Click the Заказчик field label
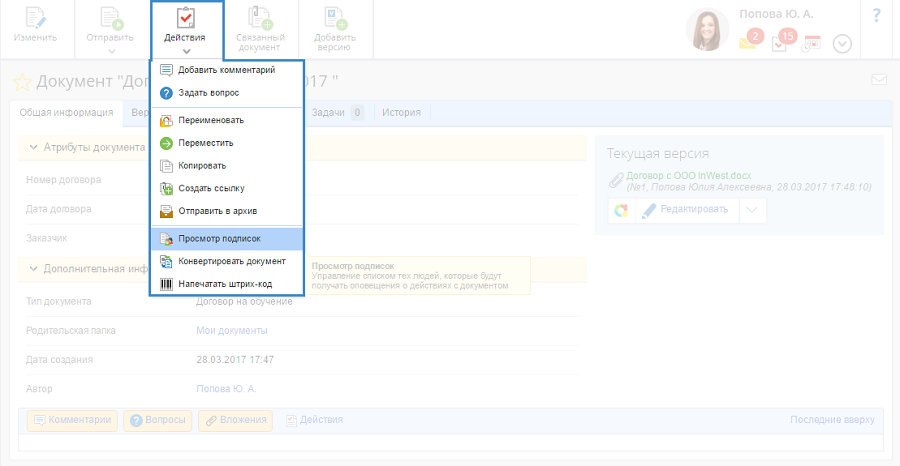This screenshot has width=900, height=466. pyautogui.click(x=46, y=238)
